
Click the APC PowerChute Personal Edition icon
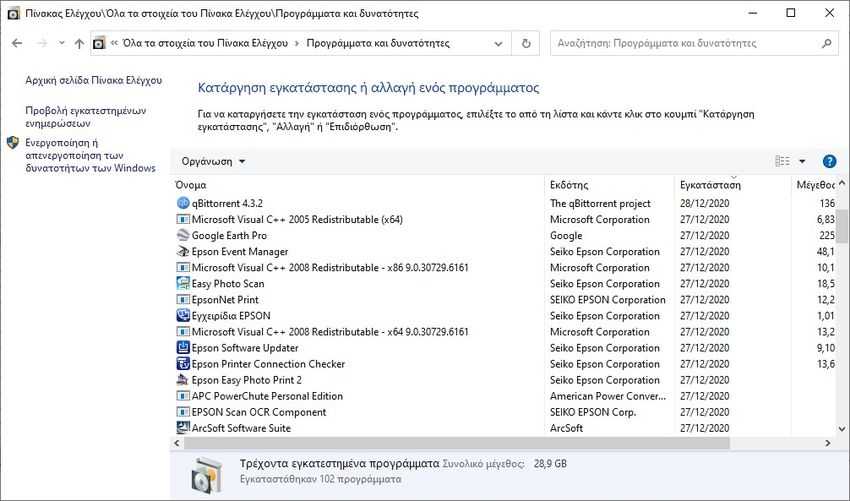(183, 396)
